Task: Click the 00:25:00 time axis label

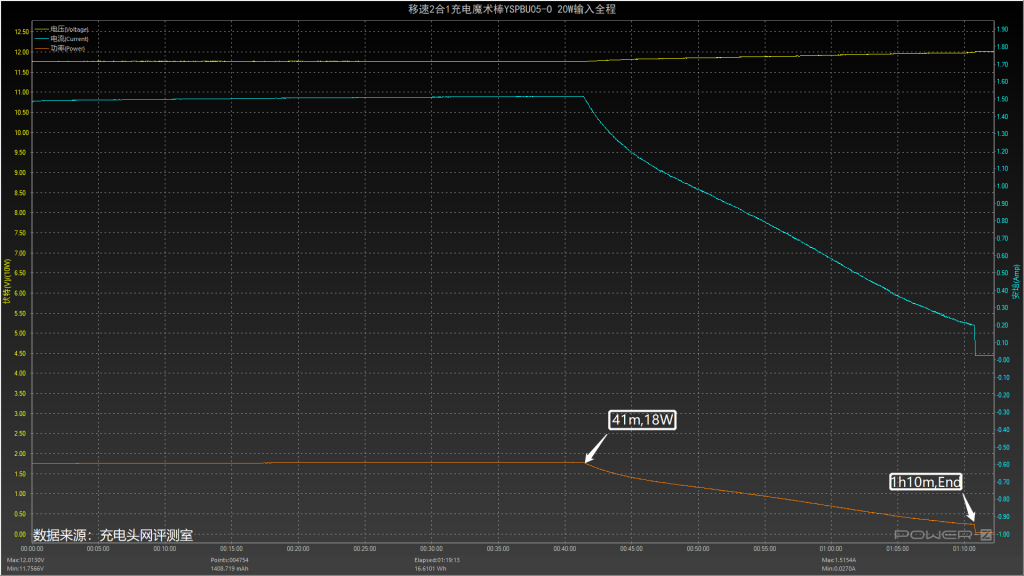Action: coord(364,549)
